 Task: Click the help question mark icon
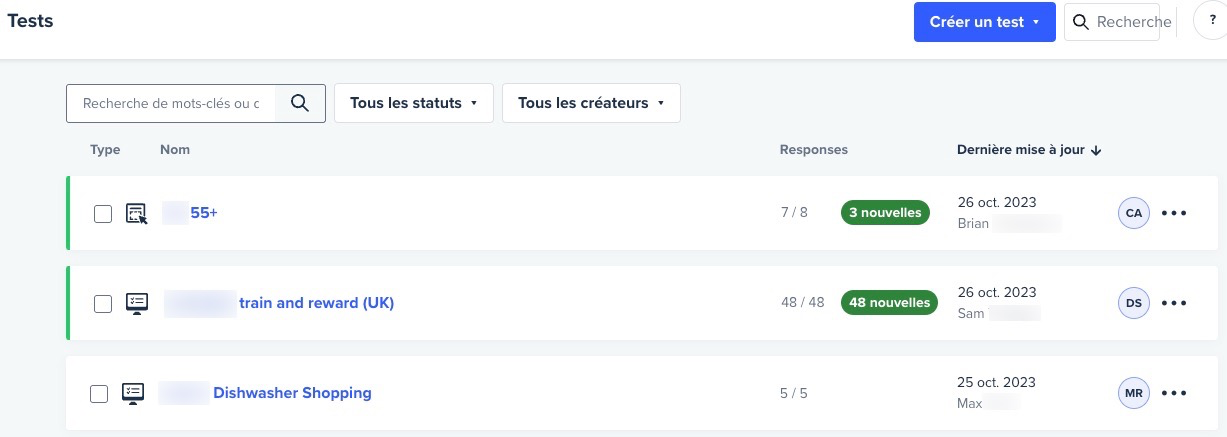pyautogui.click(x=1212, y=21)
